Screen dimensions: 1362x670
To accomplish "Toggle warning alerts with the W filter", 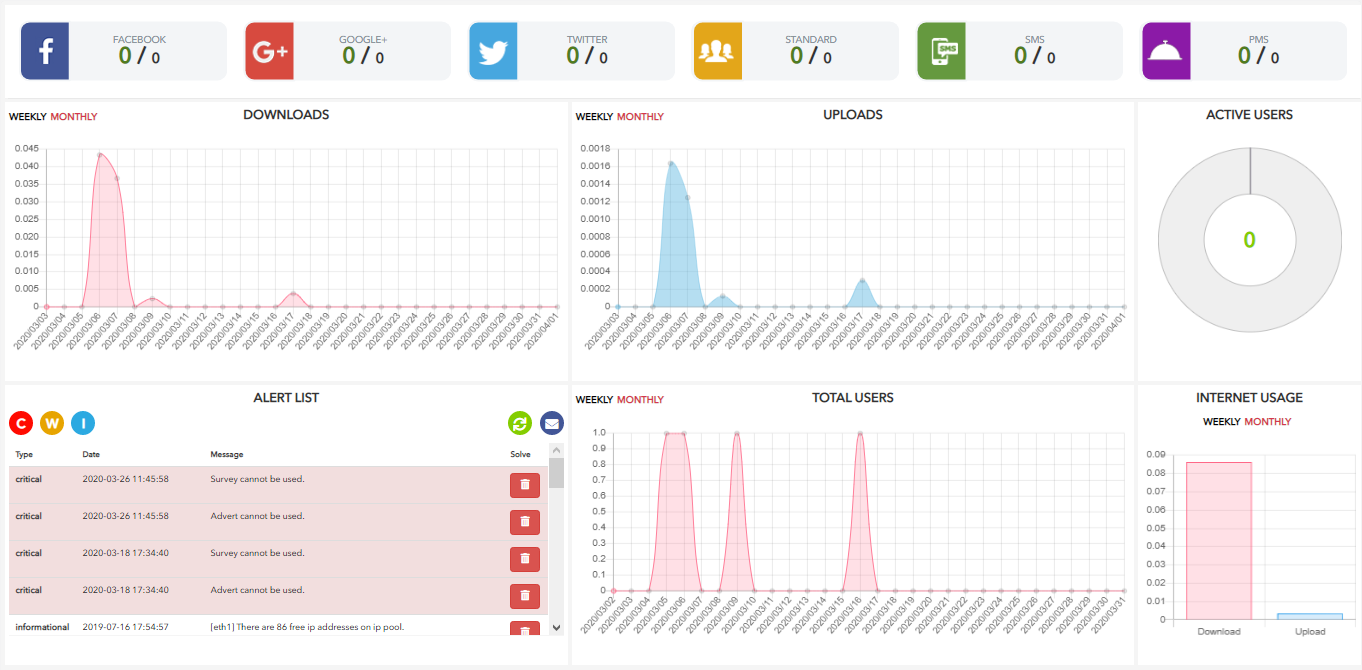I will [x=51, y=423].
